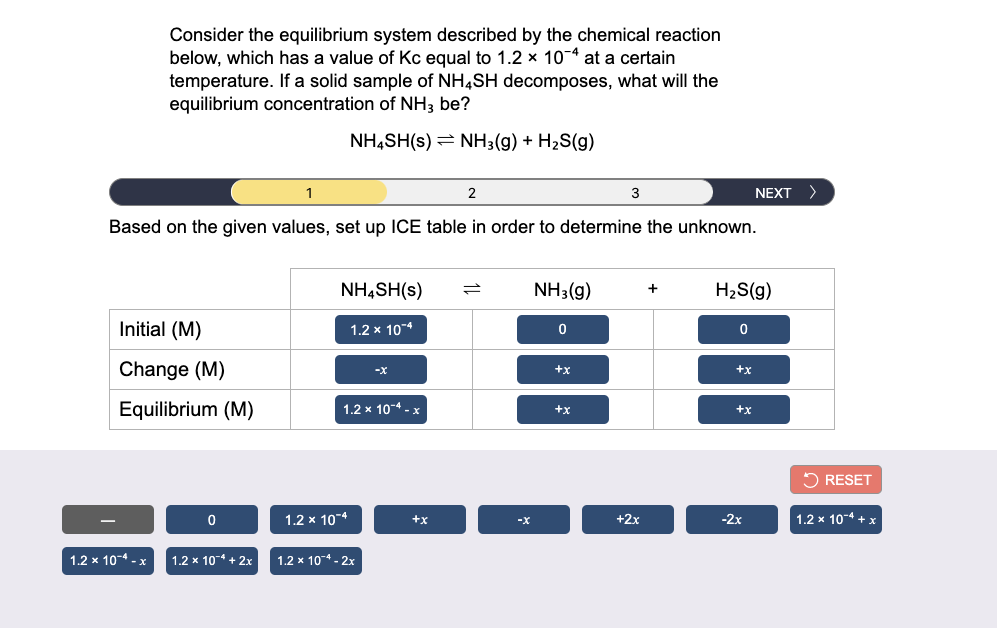Choose the '1.2 × 10⁻⁴' answer tile
Viewport: 997px width, 628px height.
(315, 519)
